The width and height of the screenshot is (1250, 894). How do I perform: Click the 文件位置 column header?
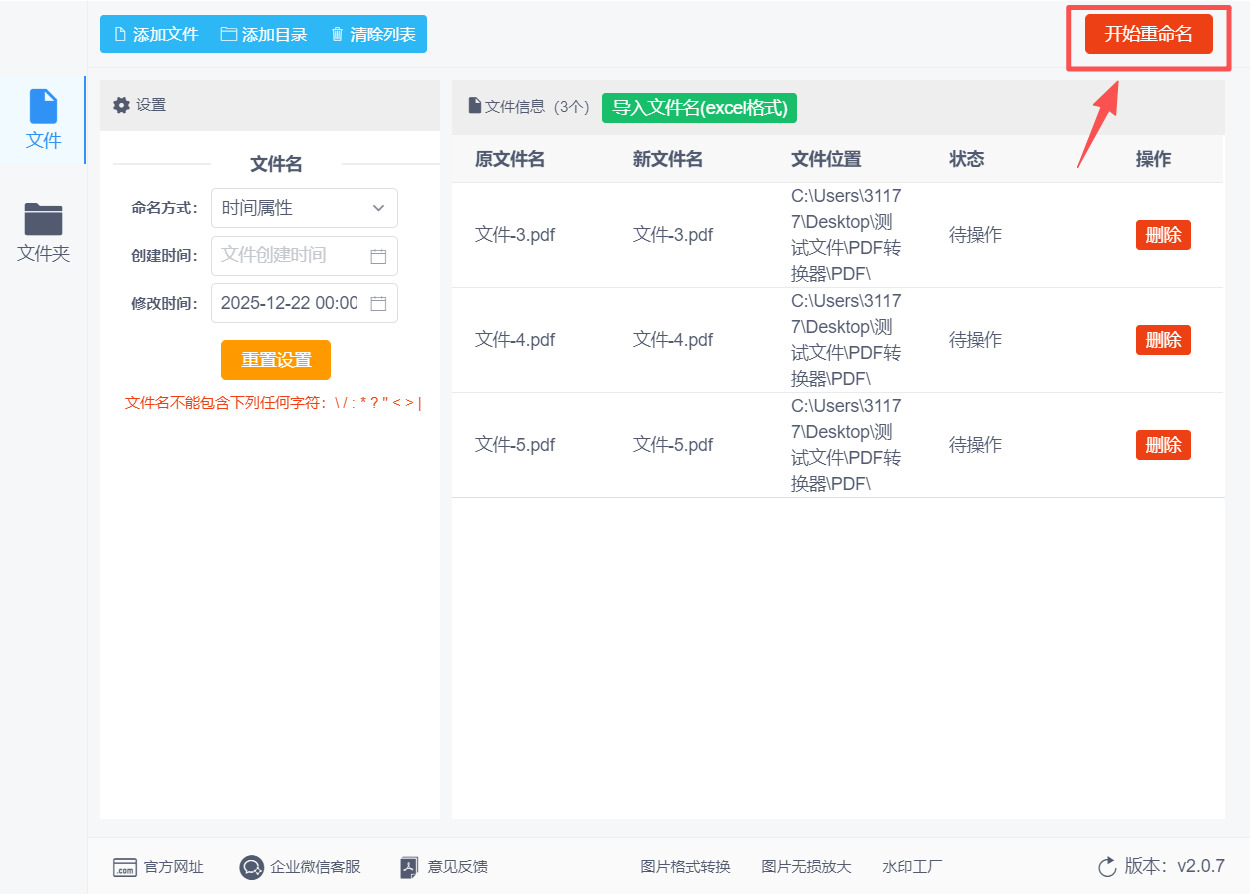[826, 159]
